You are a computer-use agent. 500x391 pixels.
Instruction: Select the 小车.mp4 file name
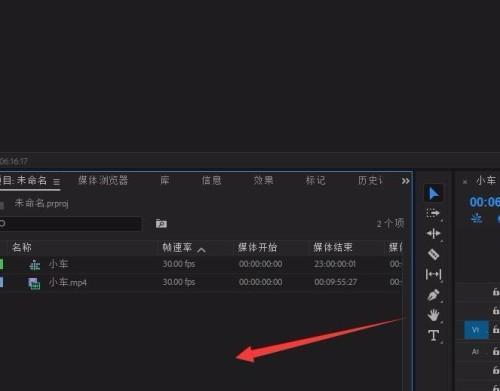coord(68,283)
